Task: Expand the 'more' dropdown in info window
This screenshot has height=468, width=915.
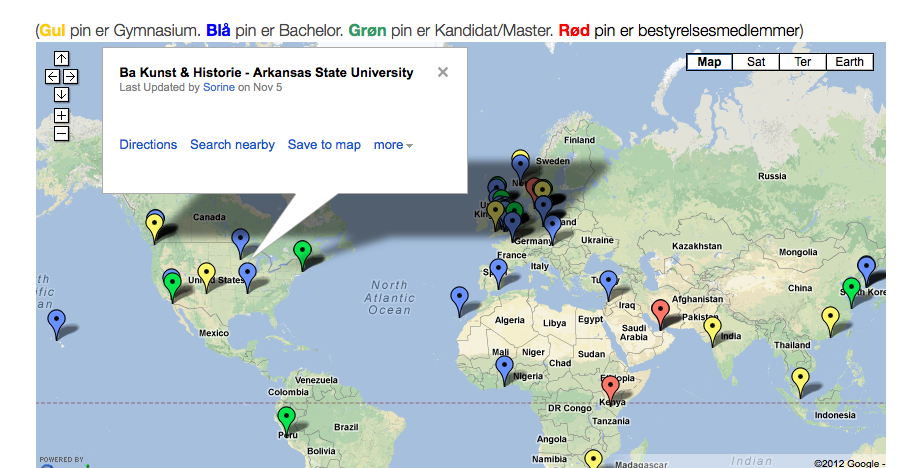Action: click(393, 145)
